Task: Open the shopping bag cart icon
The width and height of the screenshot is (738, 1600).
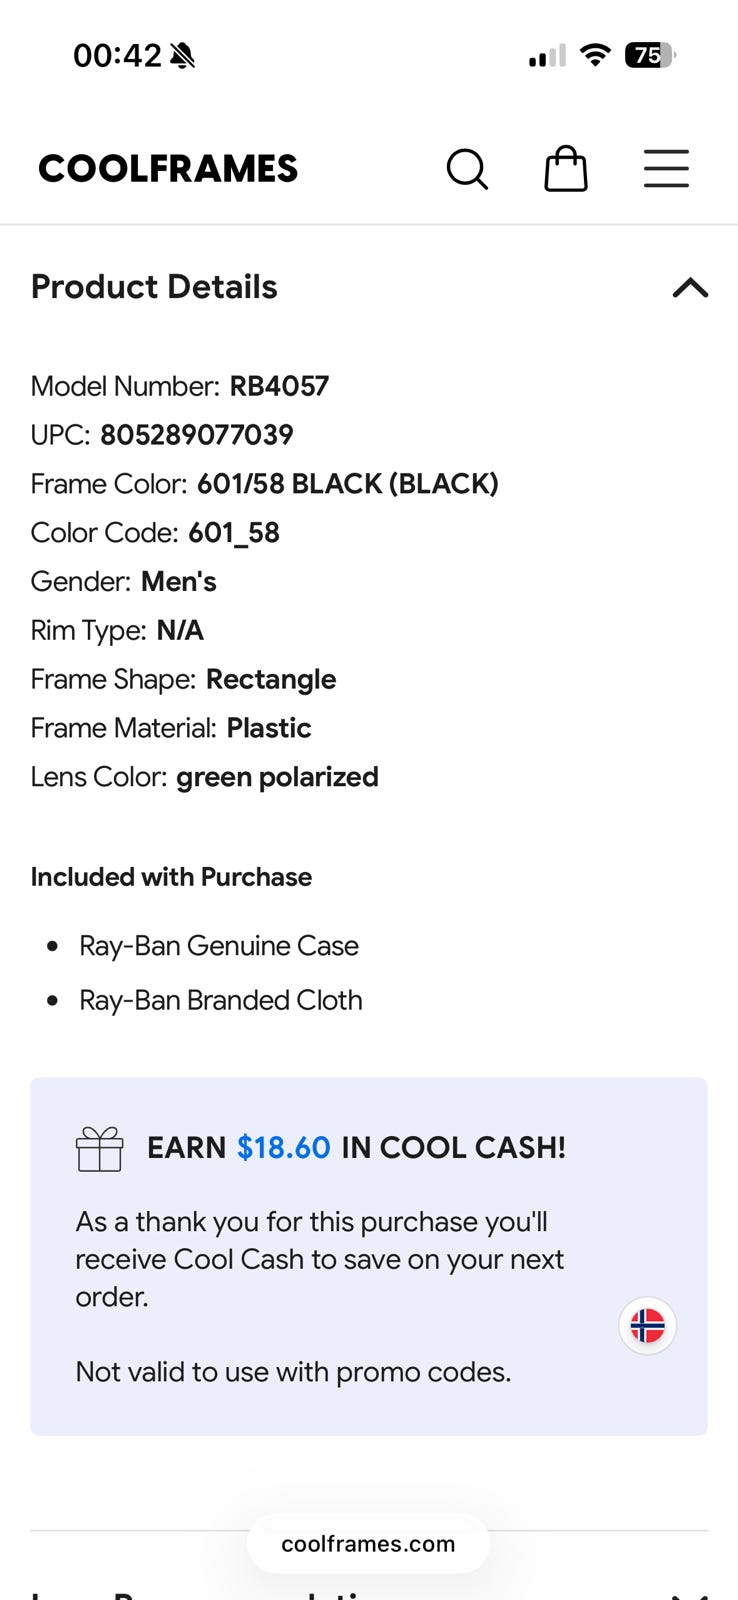Action: (x=566, y=168)
